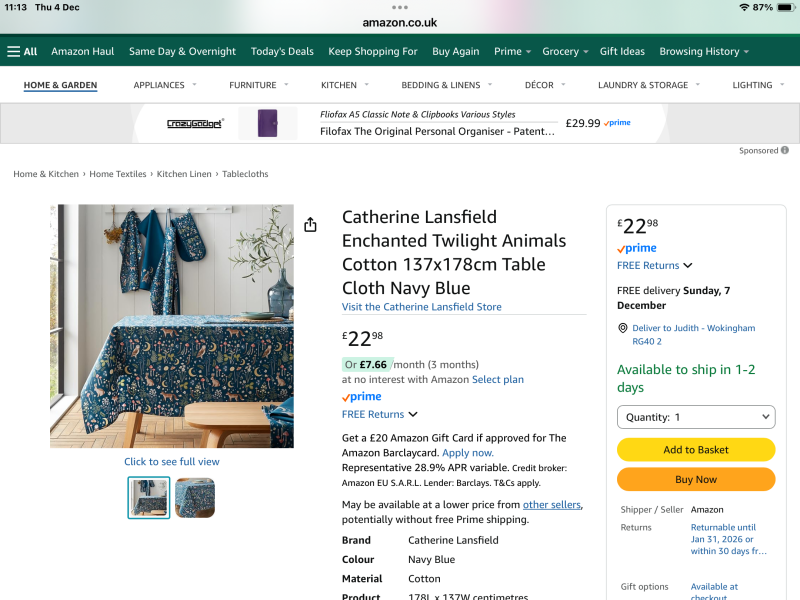Viewport: 800px width, 600px height.
Task: Click the prime badge on the Filofax banner ad
Action: click(x=617, y=123)
